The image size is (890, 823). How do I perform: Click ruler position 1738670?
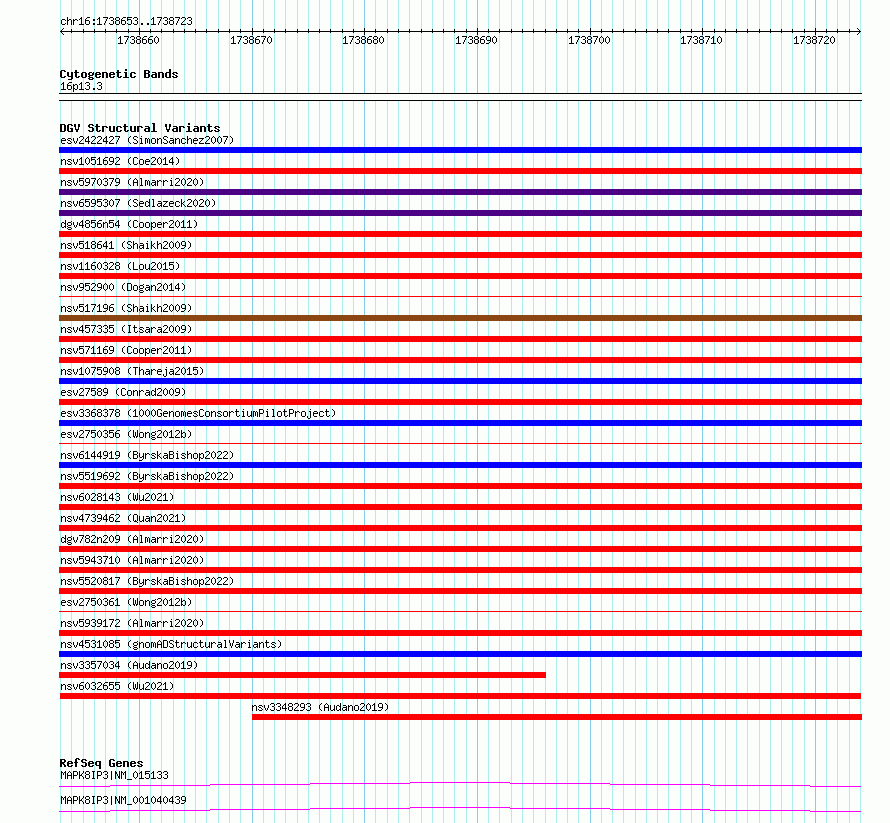tap(251, 40)
